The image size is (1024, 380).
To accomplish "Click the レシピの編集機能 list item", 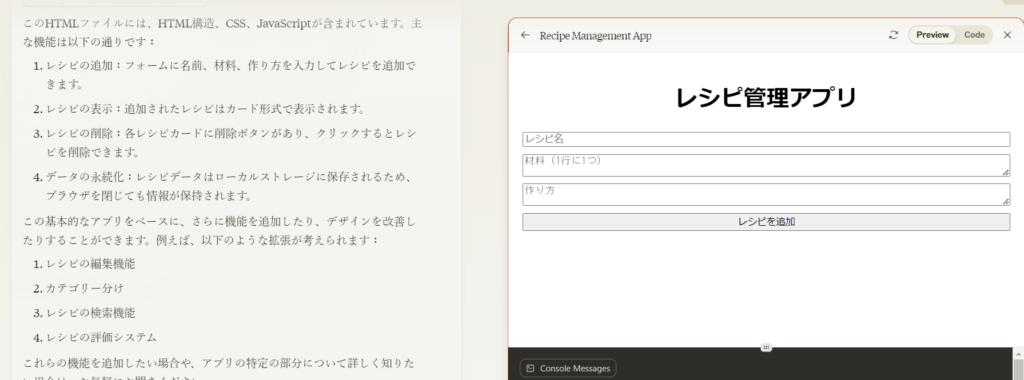I will 90,264.
